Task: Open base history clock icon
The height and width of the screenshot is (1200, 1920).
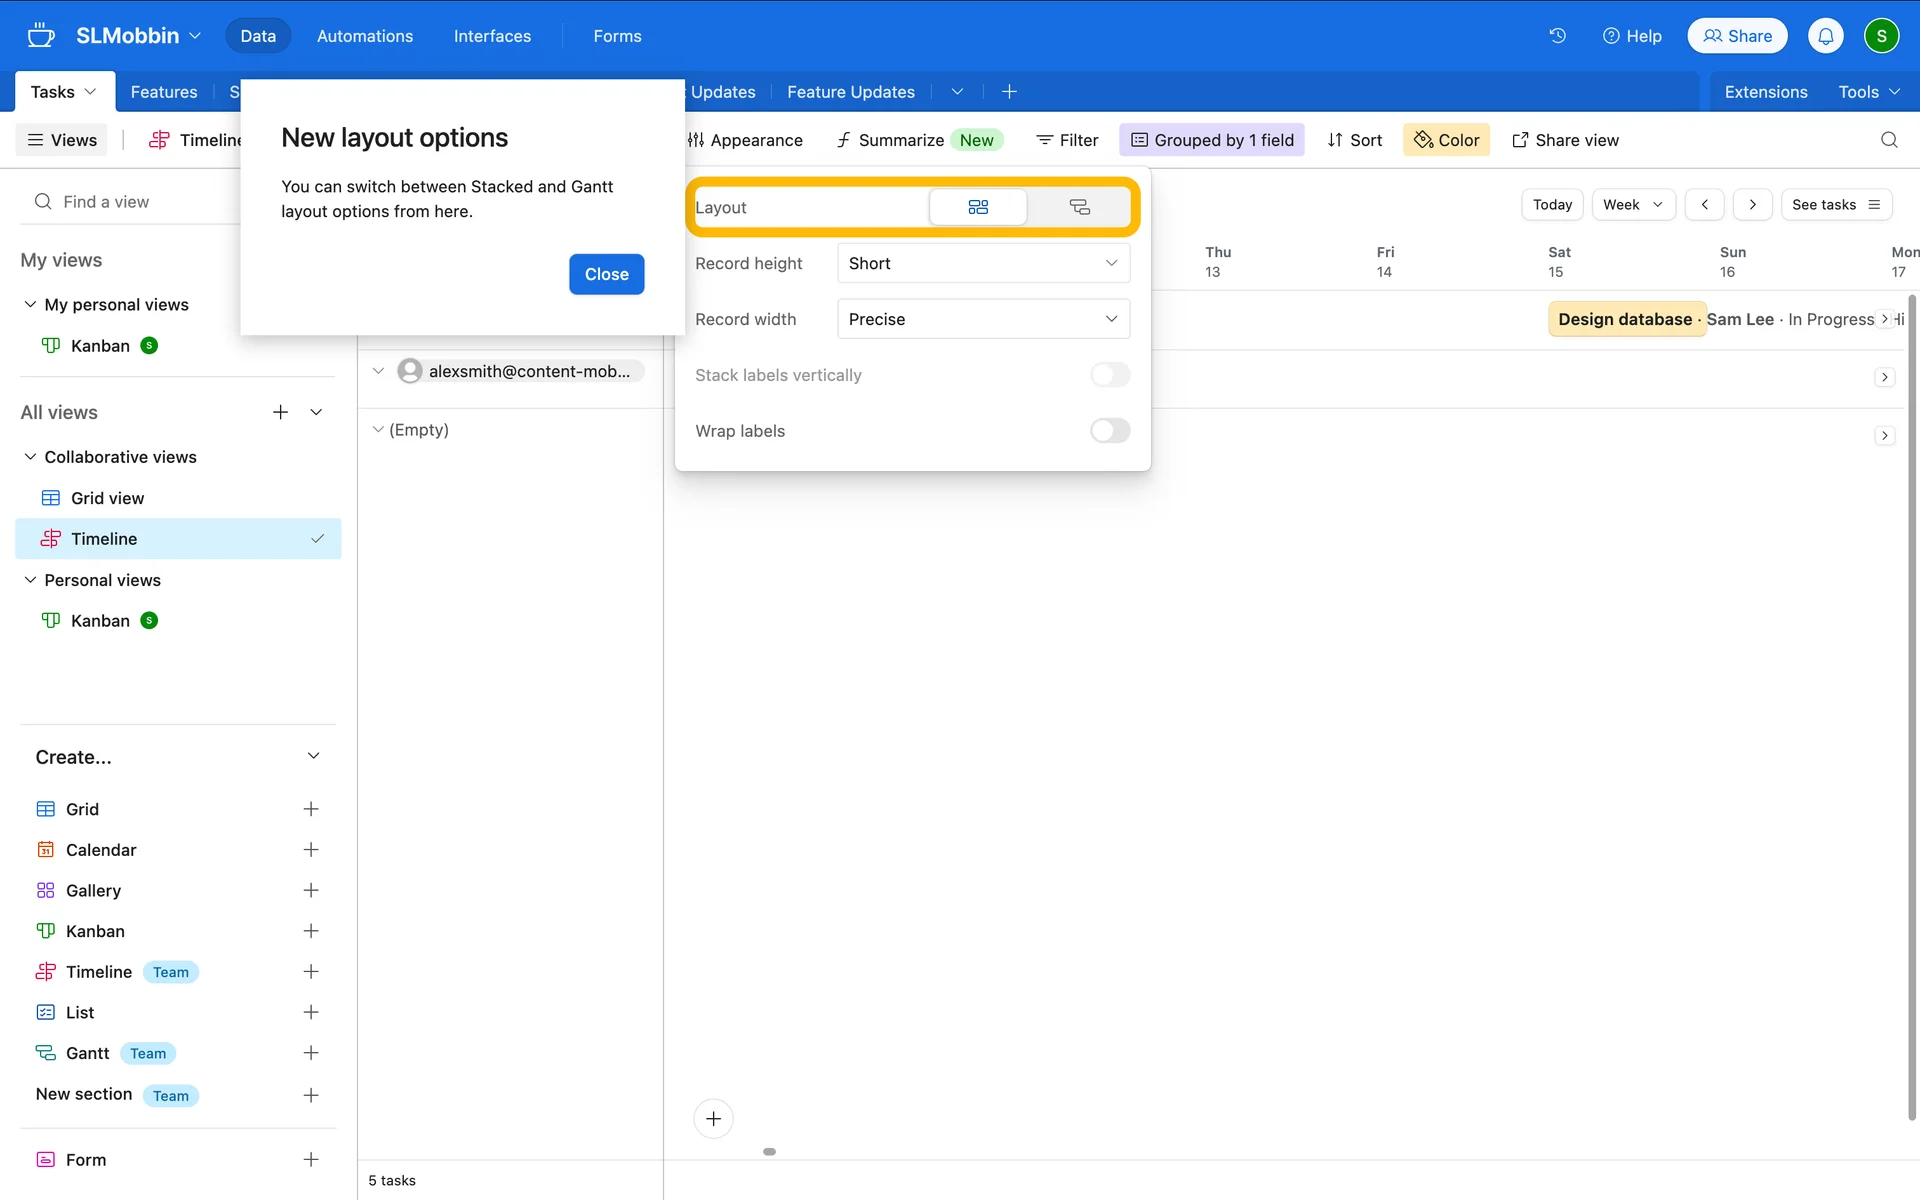Action: click(x=1557, y=36)
